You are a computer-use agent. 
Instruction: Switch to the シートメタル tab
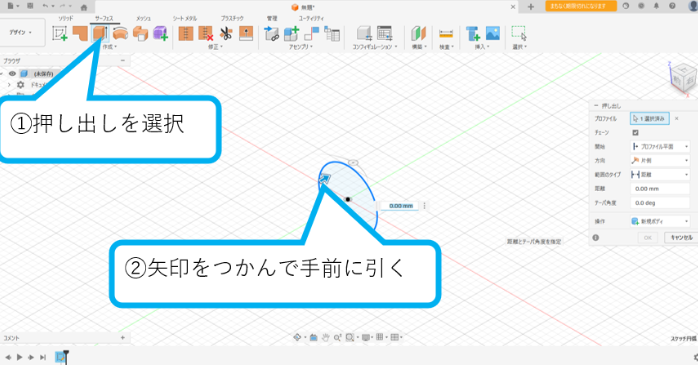pyautogui.click(x=185, y=18)
